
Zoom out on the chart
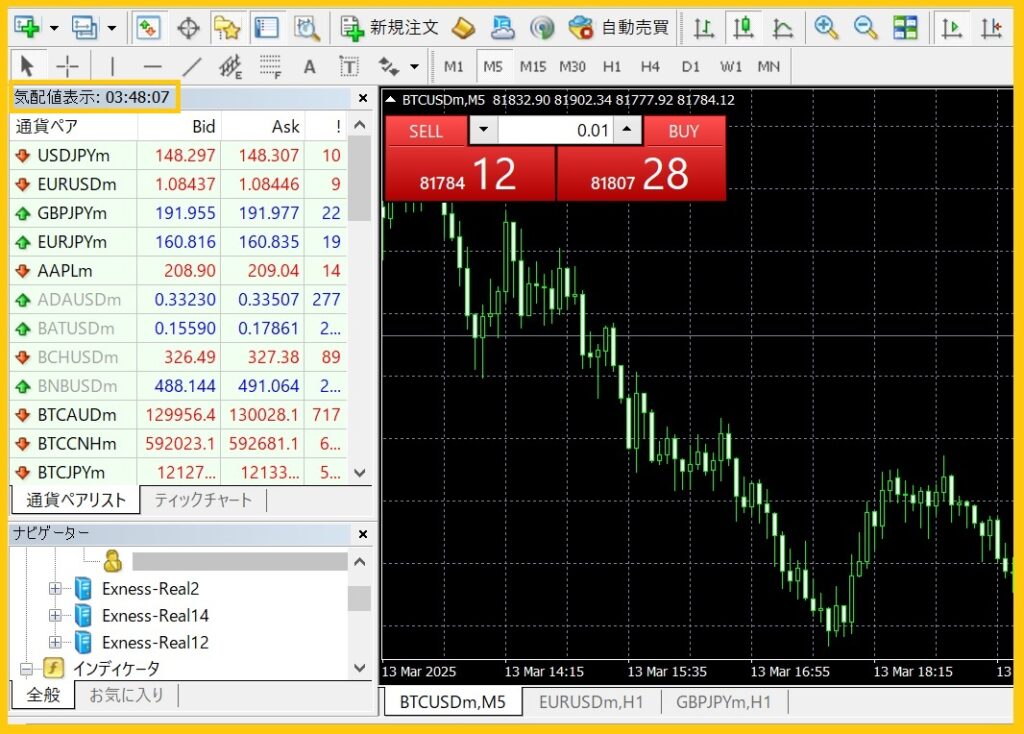(x=865, y=27)
